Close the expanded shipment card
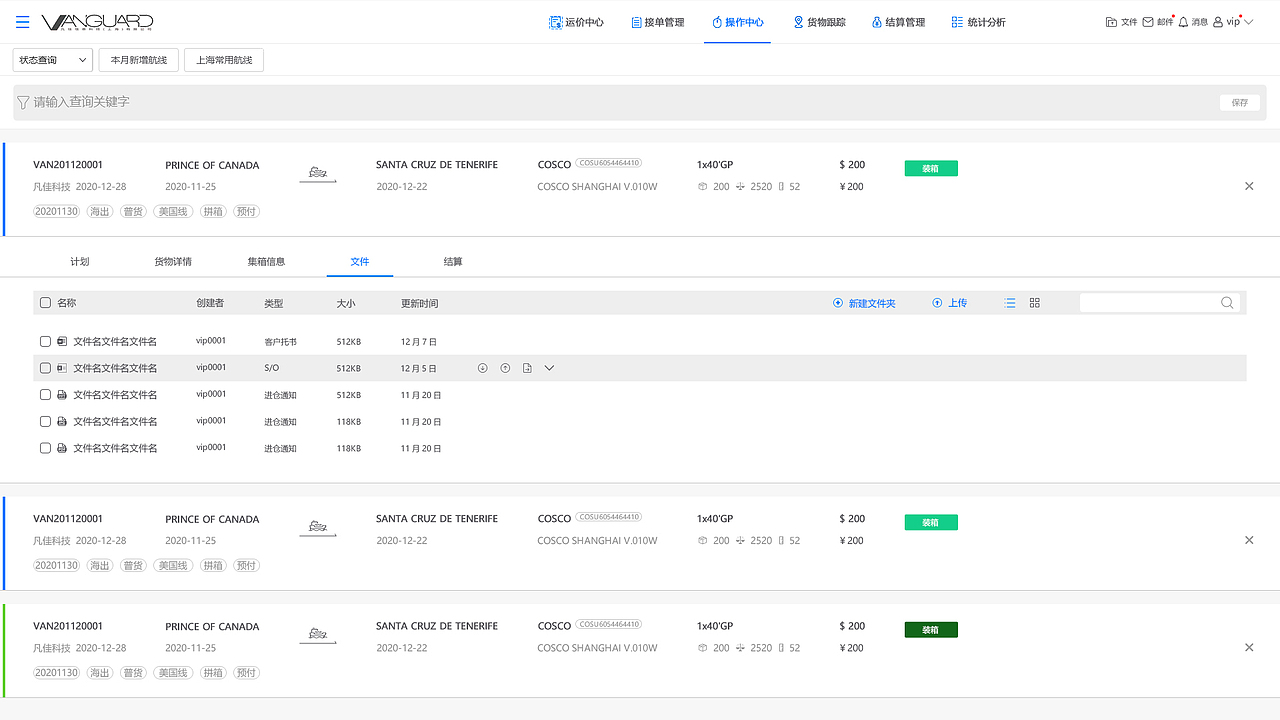This screenshot has width=1280, height=720. [1249, 186]
